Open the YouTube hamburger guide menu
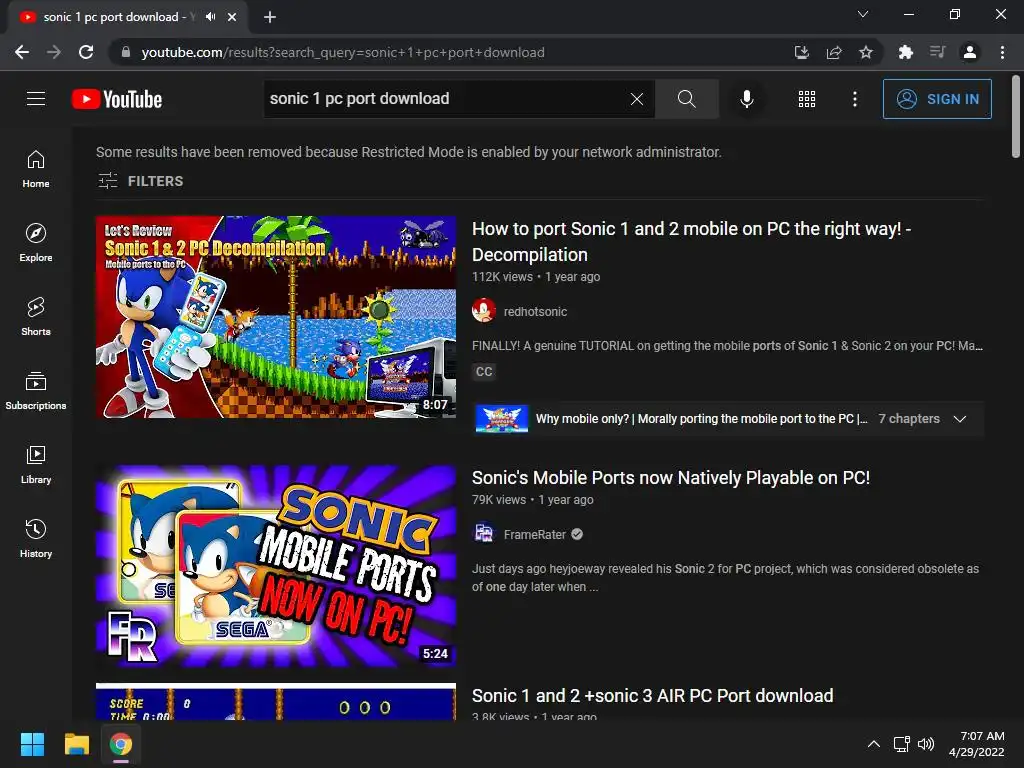Screen dimensions: 1024x768 point(36,99)
